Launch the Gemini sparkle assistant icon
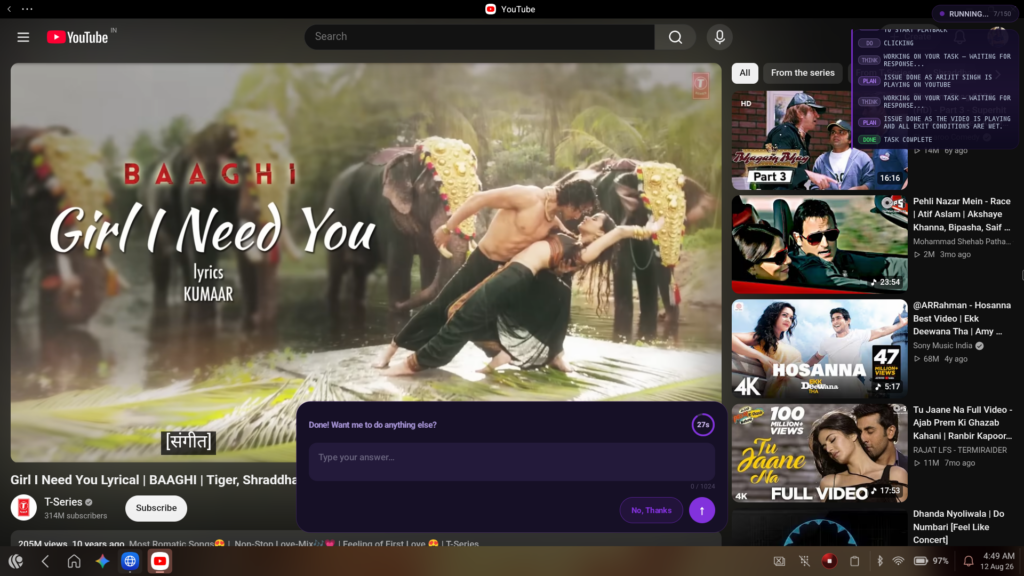This screenshot has width=1024, height=576. (103, 561)
